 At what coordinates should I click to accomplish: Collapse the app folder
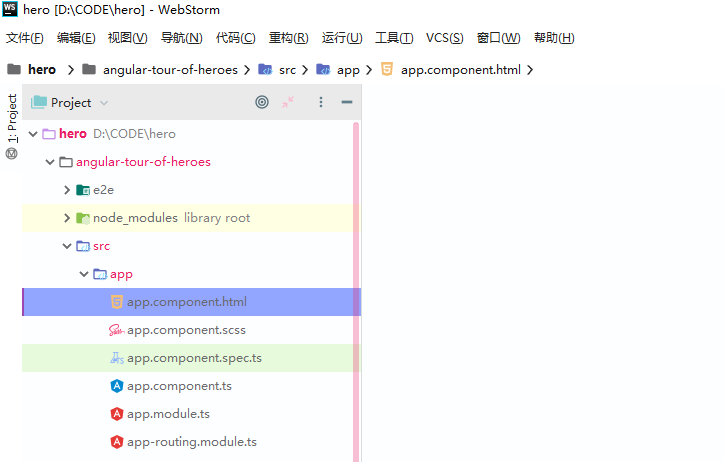click(x=84, y=274)
